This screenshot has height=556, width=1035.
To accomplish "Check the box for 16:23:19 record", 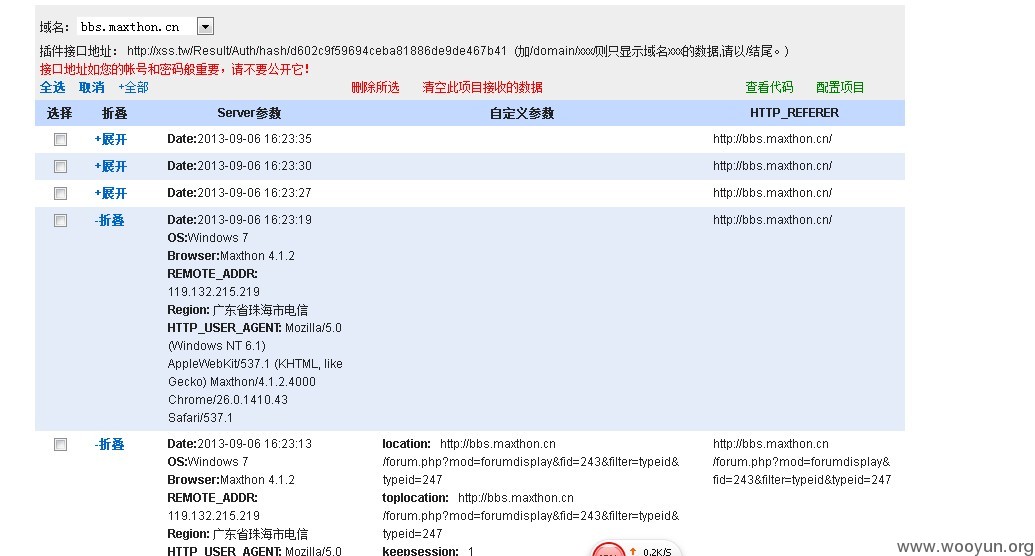I will [61, 221].
